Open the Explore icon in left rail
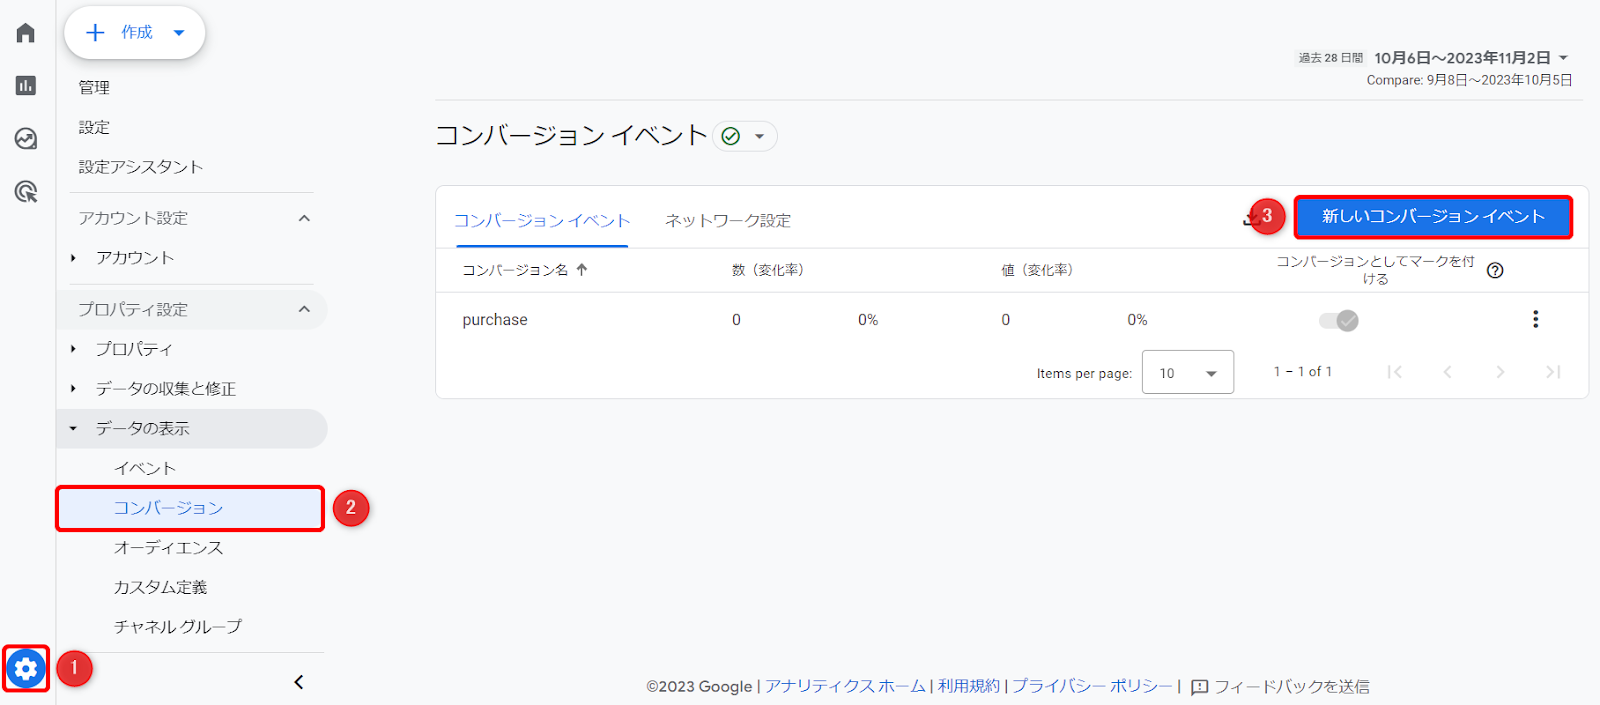 point(26,138)
